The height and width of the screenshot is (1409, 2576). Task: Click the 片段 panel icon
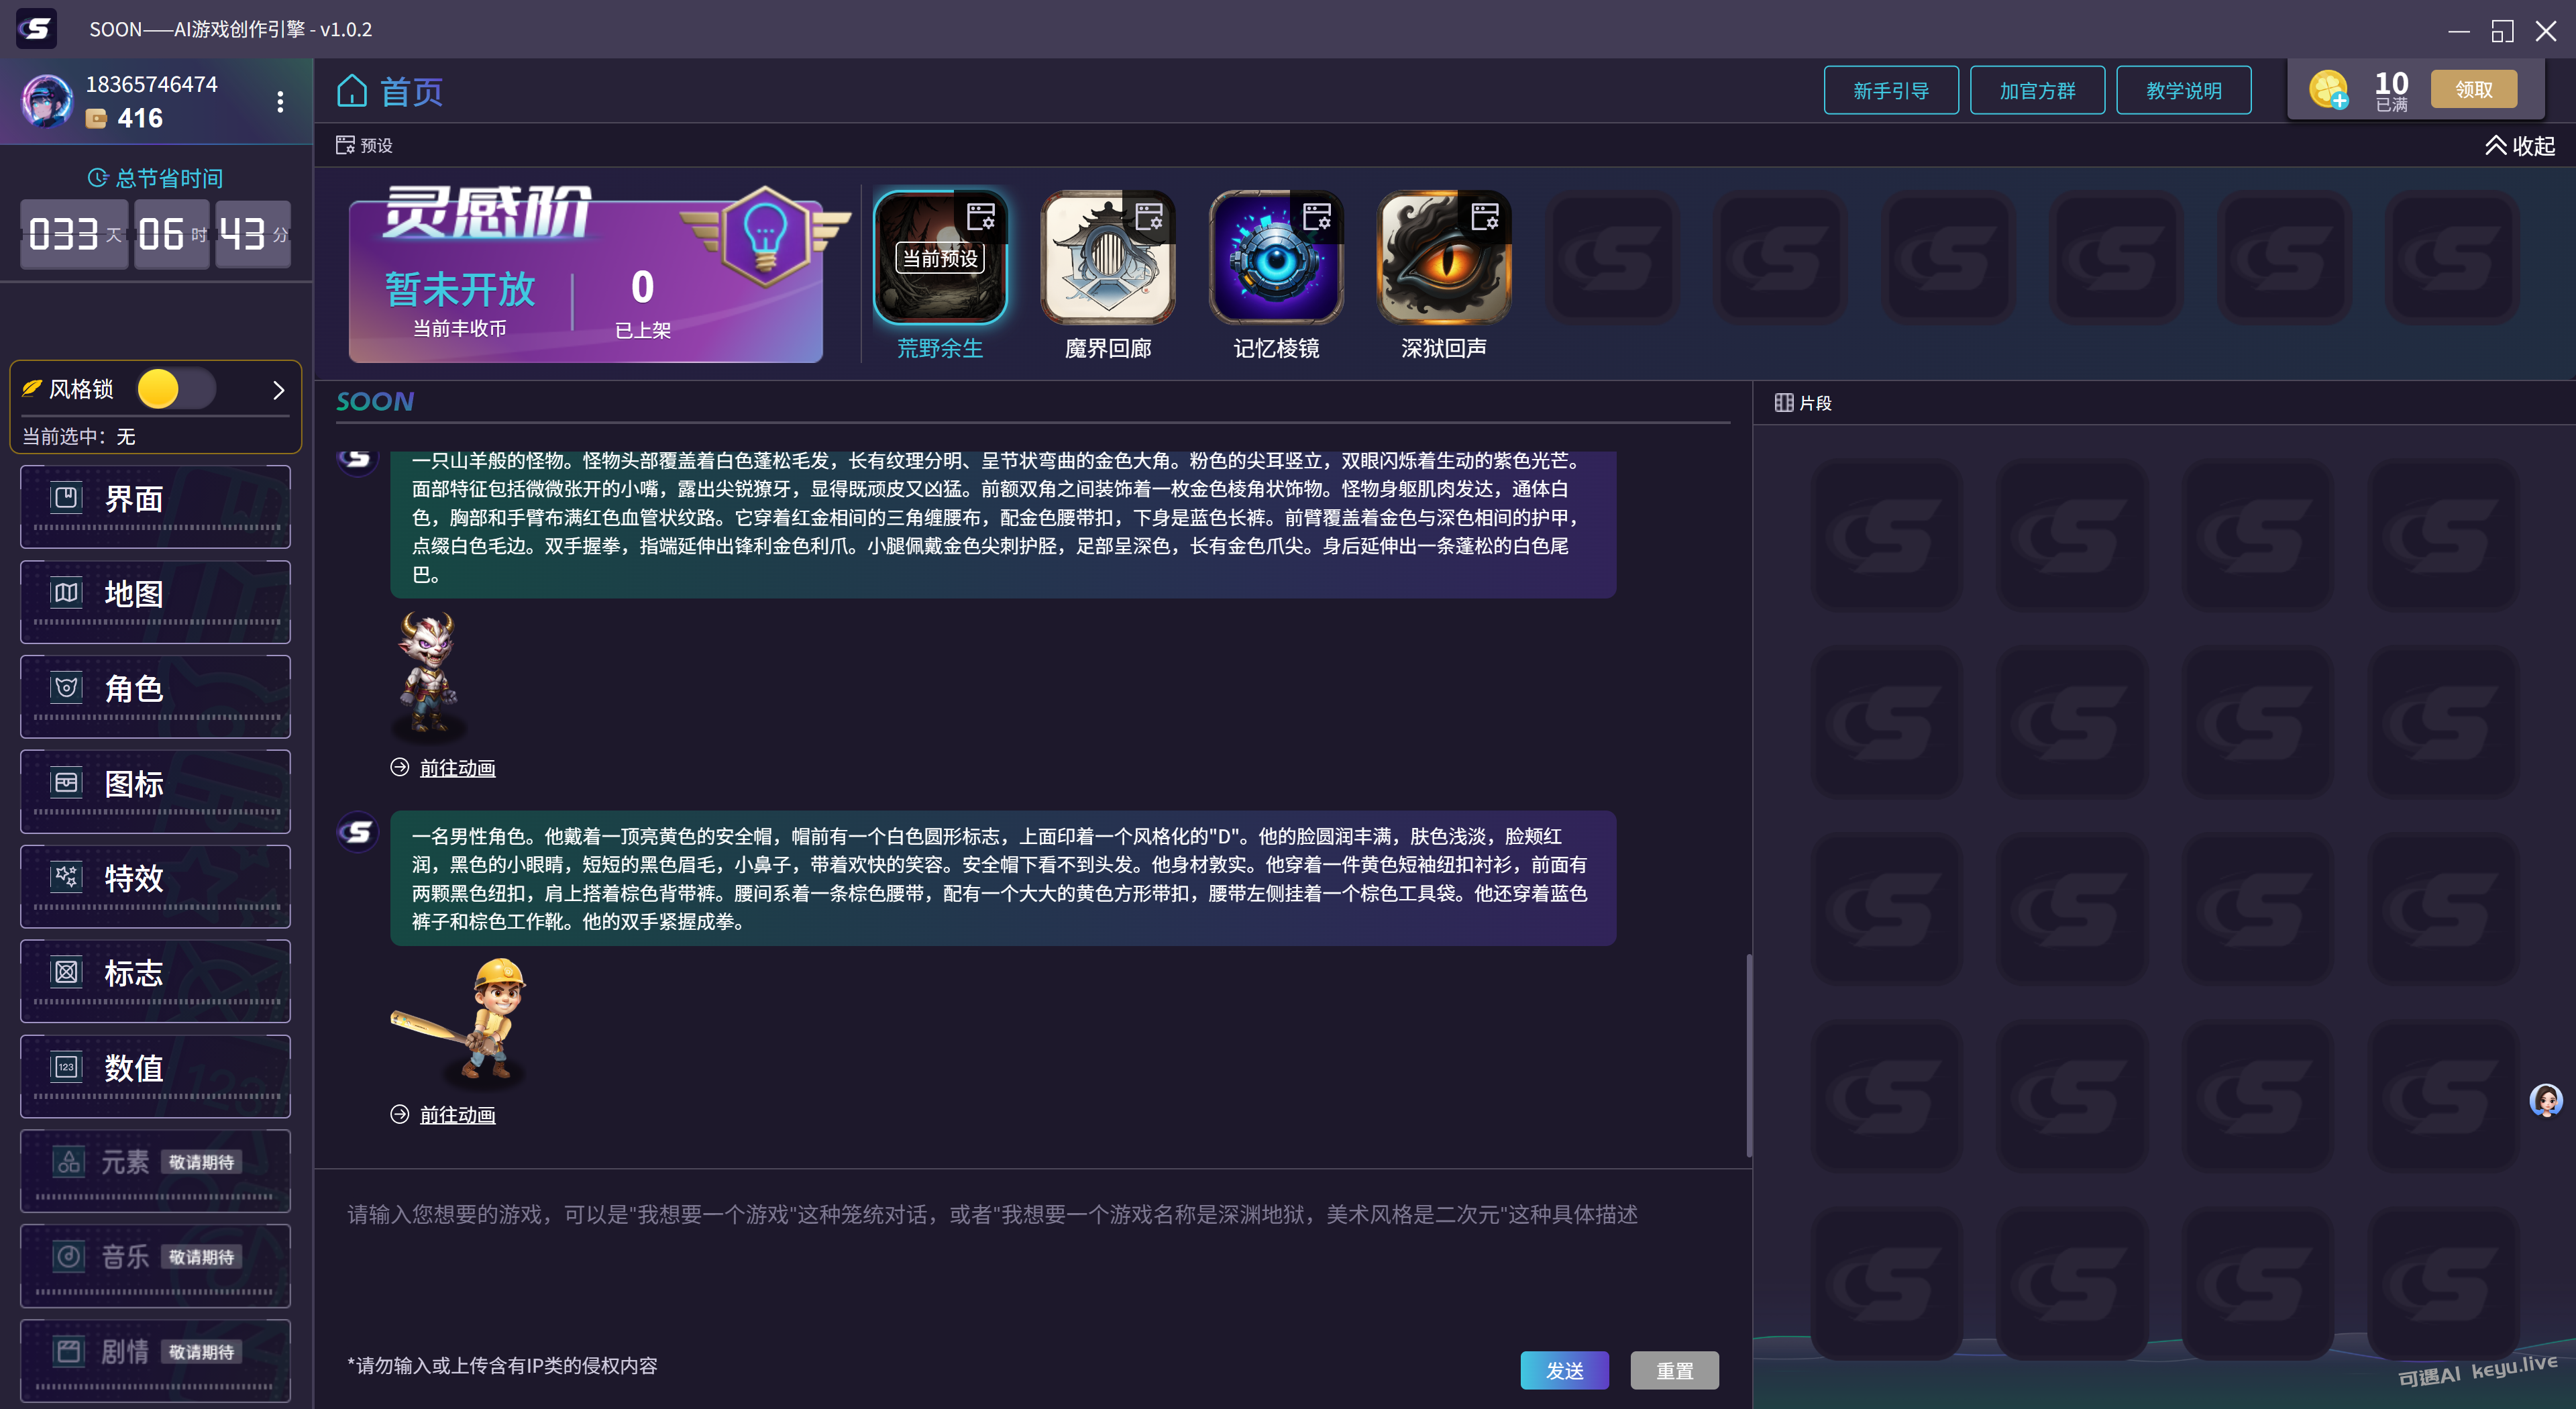[x=1785, y=402]
